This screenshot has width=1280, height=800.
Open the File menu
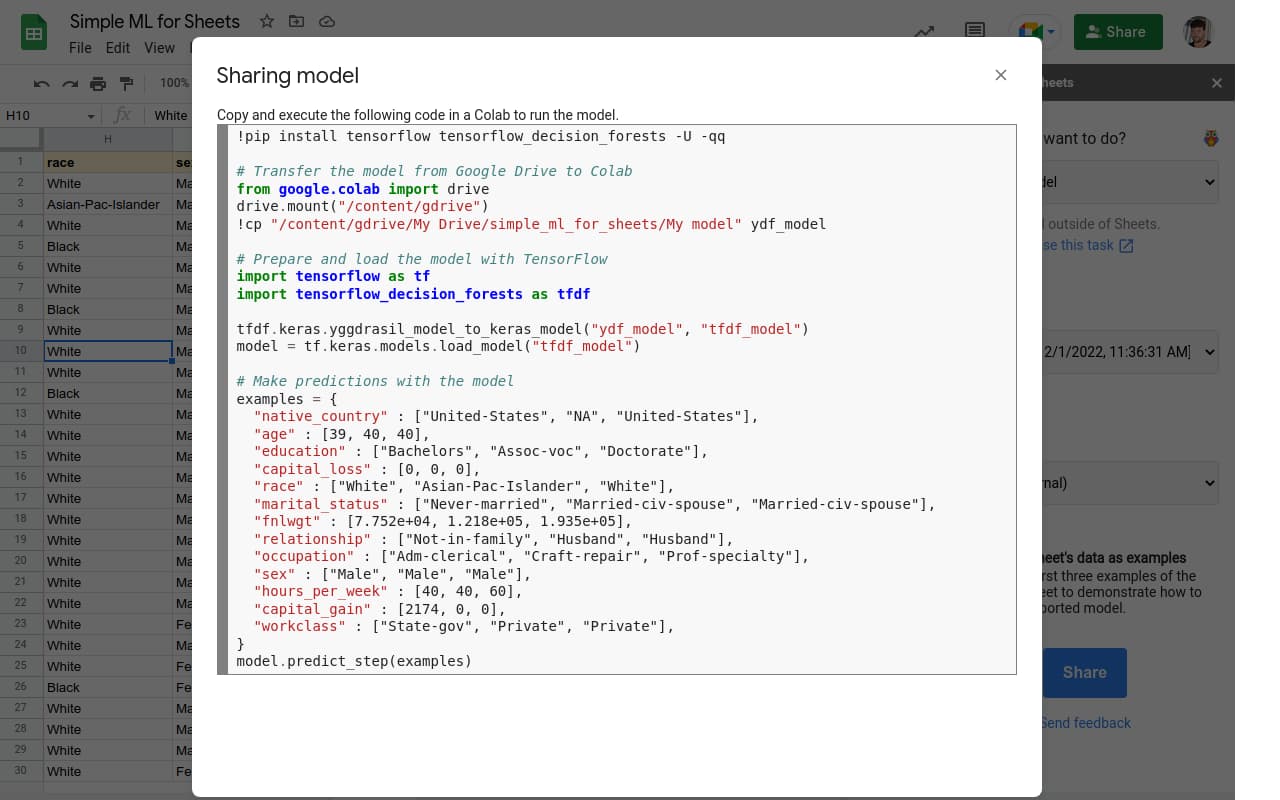click(x=79, y=47)
